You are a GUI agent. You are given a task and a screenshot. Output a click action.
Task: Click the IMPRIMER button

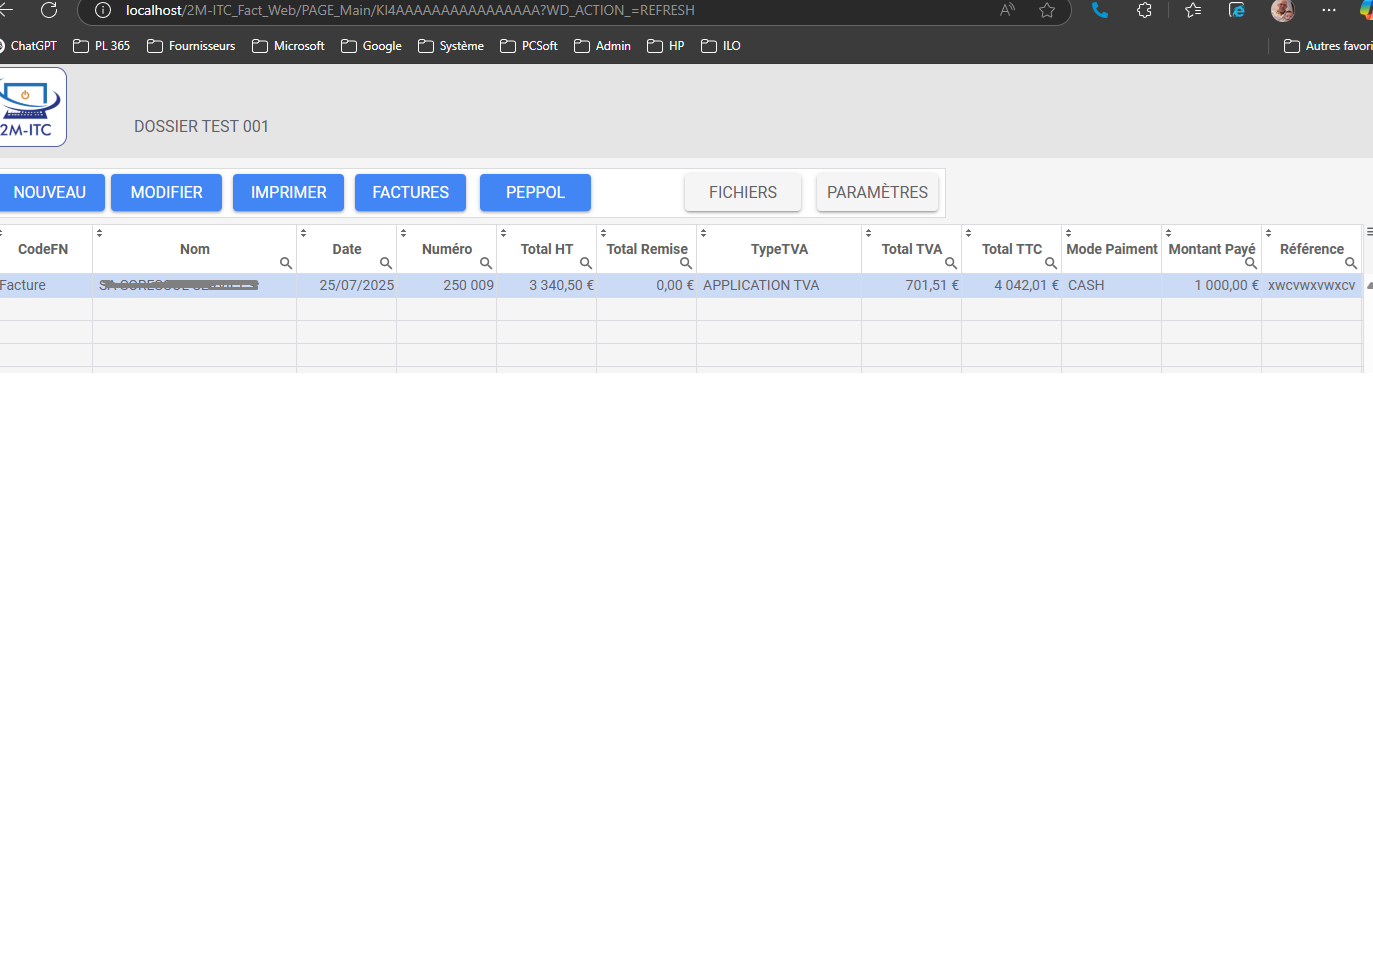tap(288, 192)
